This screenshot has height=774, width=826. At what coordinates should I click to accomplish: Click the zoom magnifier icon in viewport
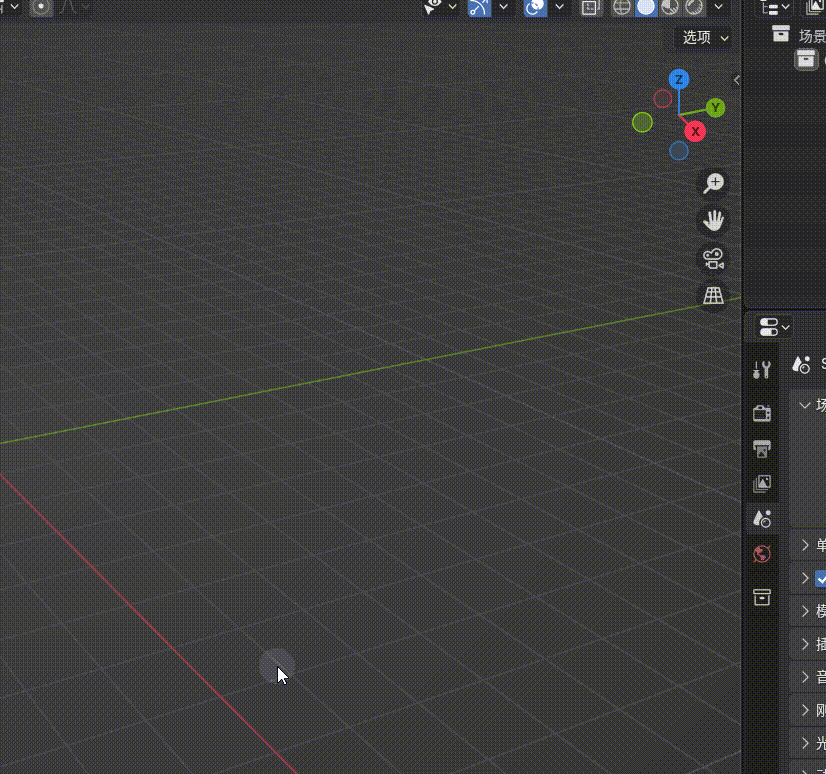pos(713,183)
